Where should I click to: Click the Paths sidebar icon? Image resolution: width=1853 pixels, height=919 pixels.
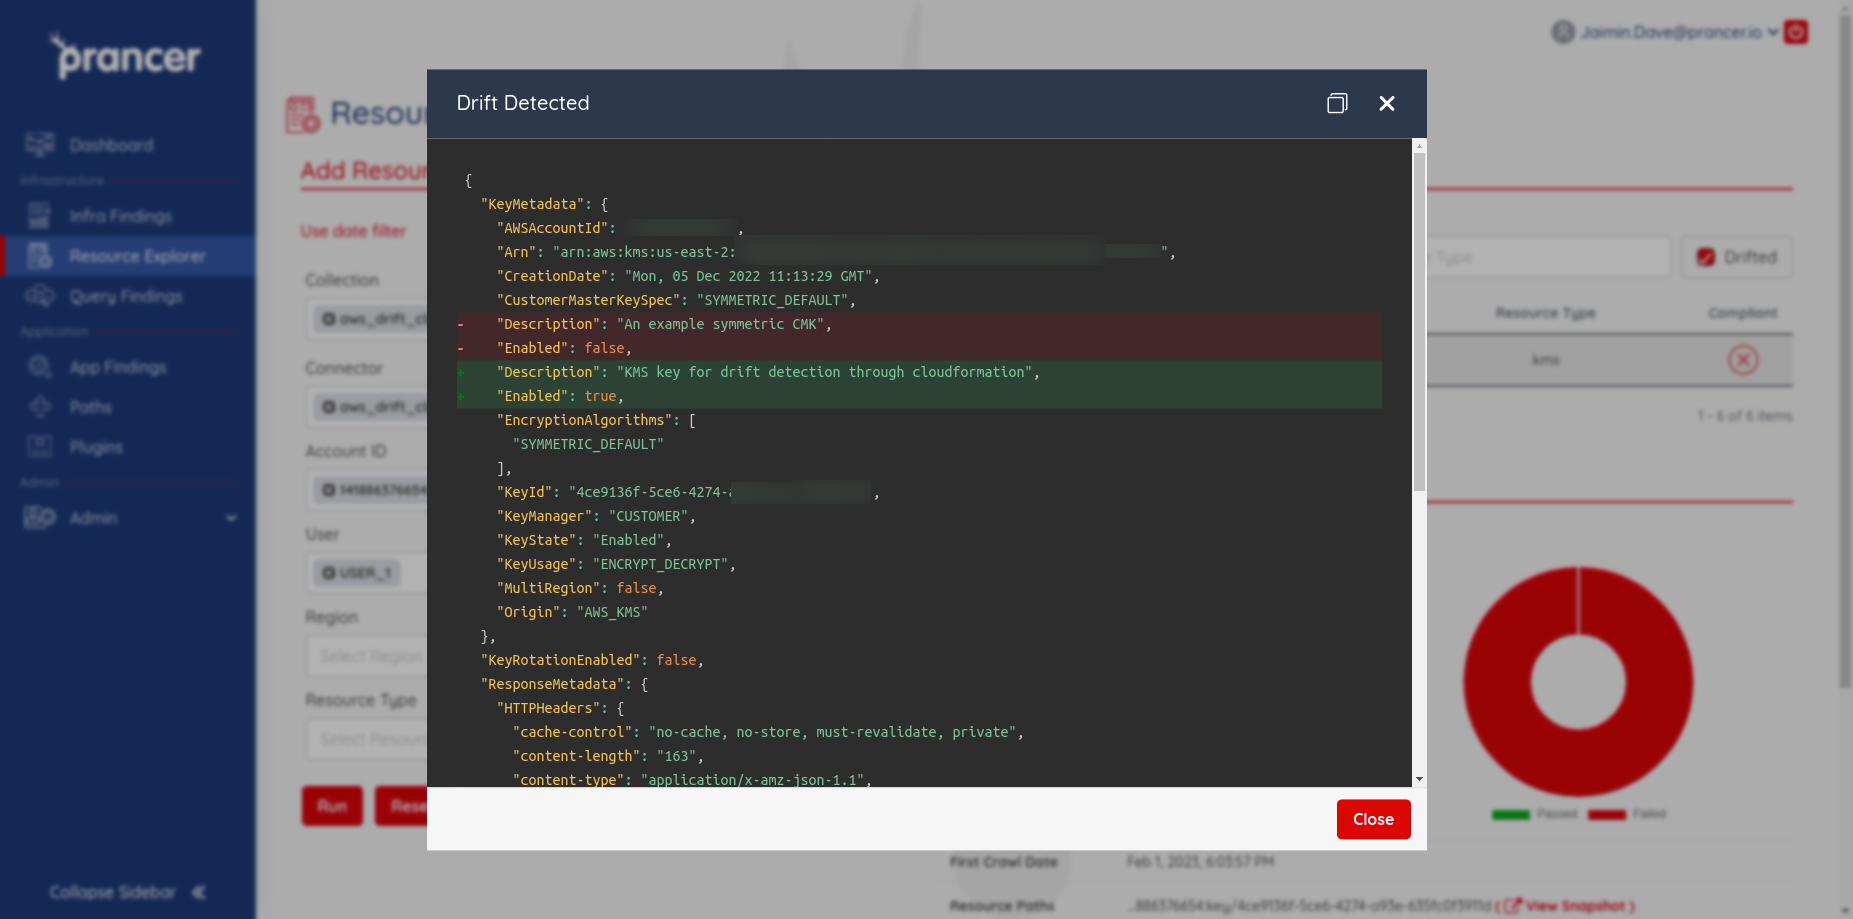click(x=40, y=407)
